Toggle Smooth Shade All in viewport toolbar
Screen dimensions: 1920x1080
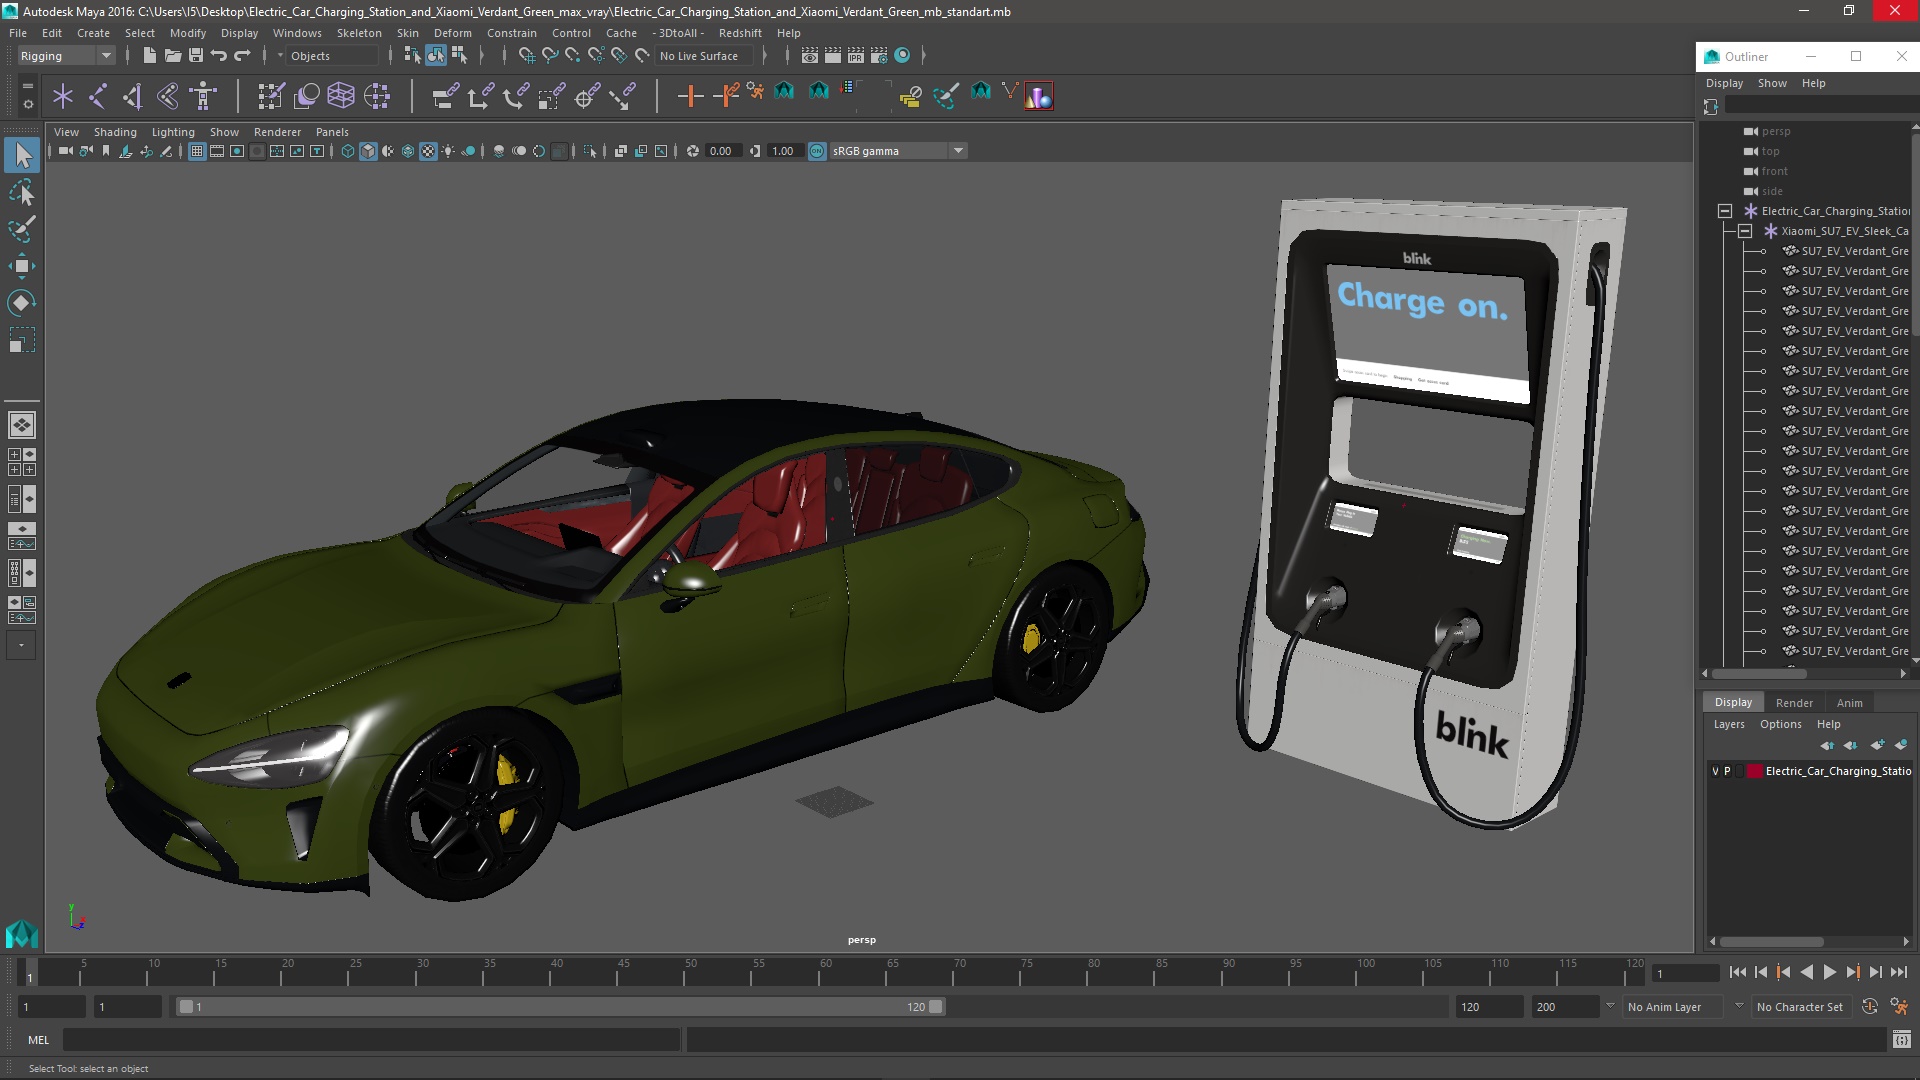point(368,151)
